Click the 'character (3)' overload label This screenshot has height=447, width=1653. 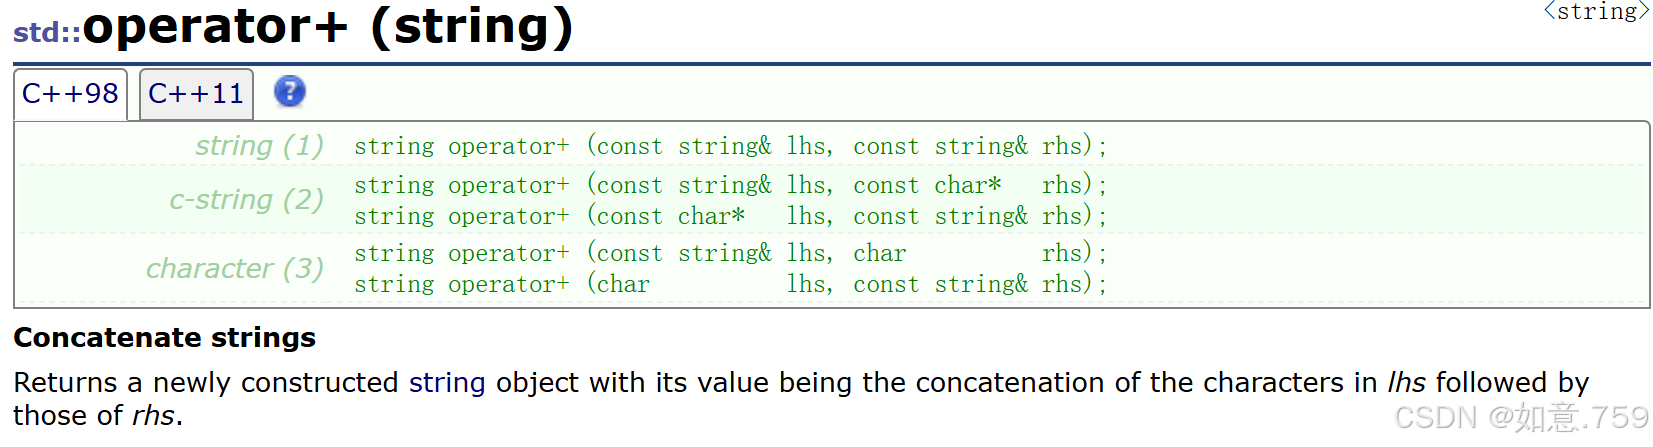[x=235, y=269]
